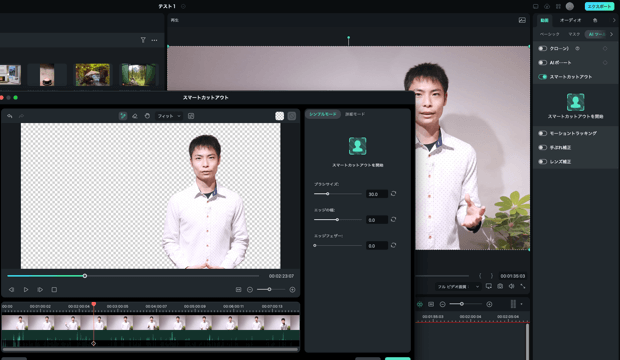Click the brush size 30.0 input field
Image resolution: width=620 pixels, height=360 pixels.
coord(376,194)
